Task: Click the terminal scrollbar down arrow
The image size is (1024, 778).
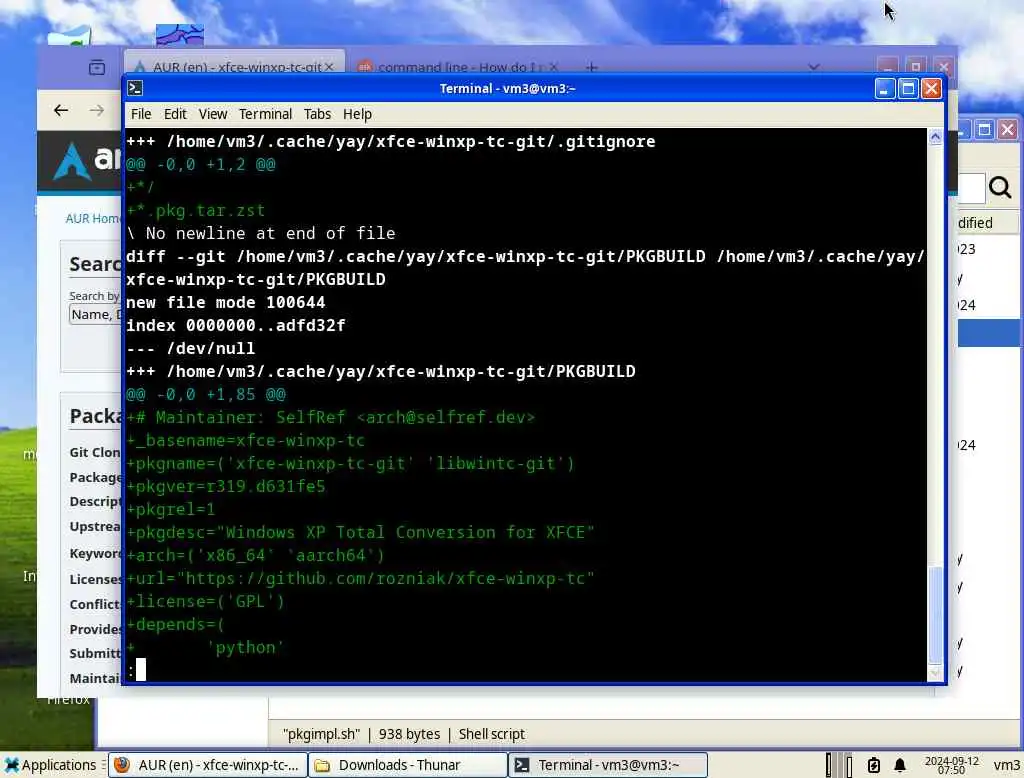Action: [x=935, y=672]
